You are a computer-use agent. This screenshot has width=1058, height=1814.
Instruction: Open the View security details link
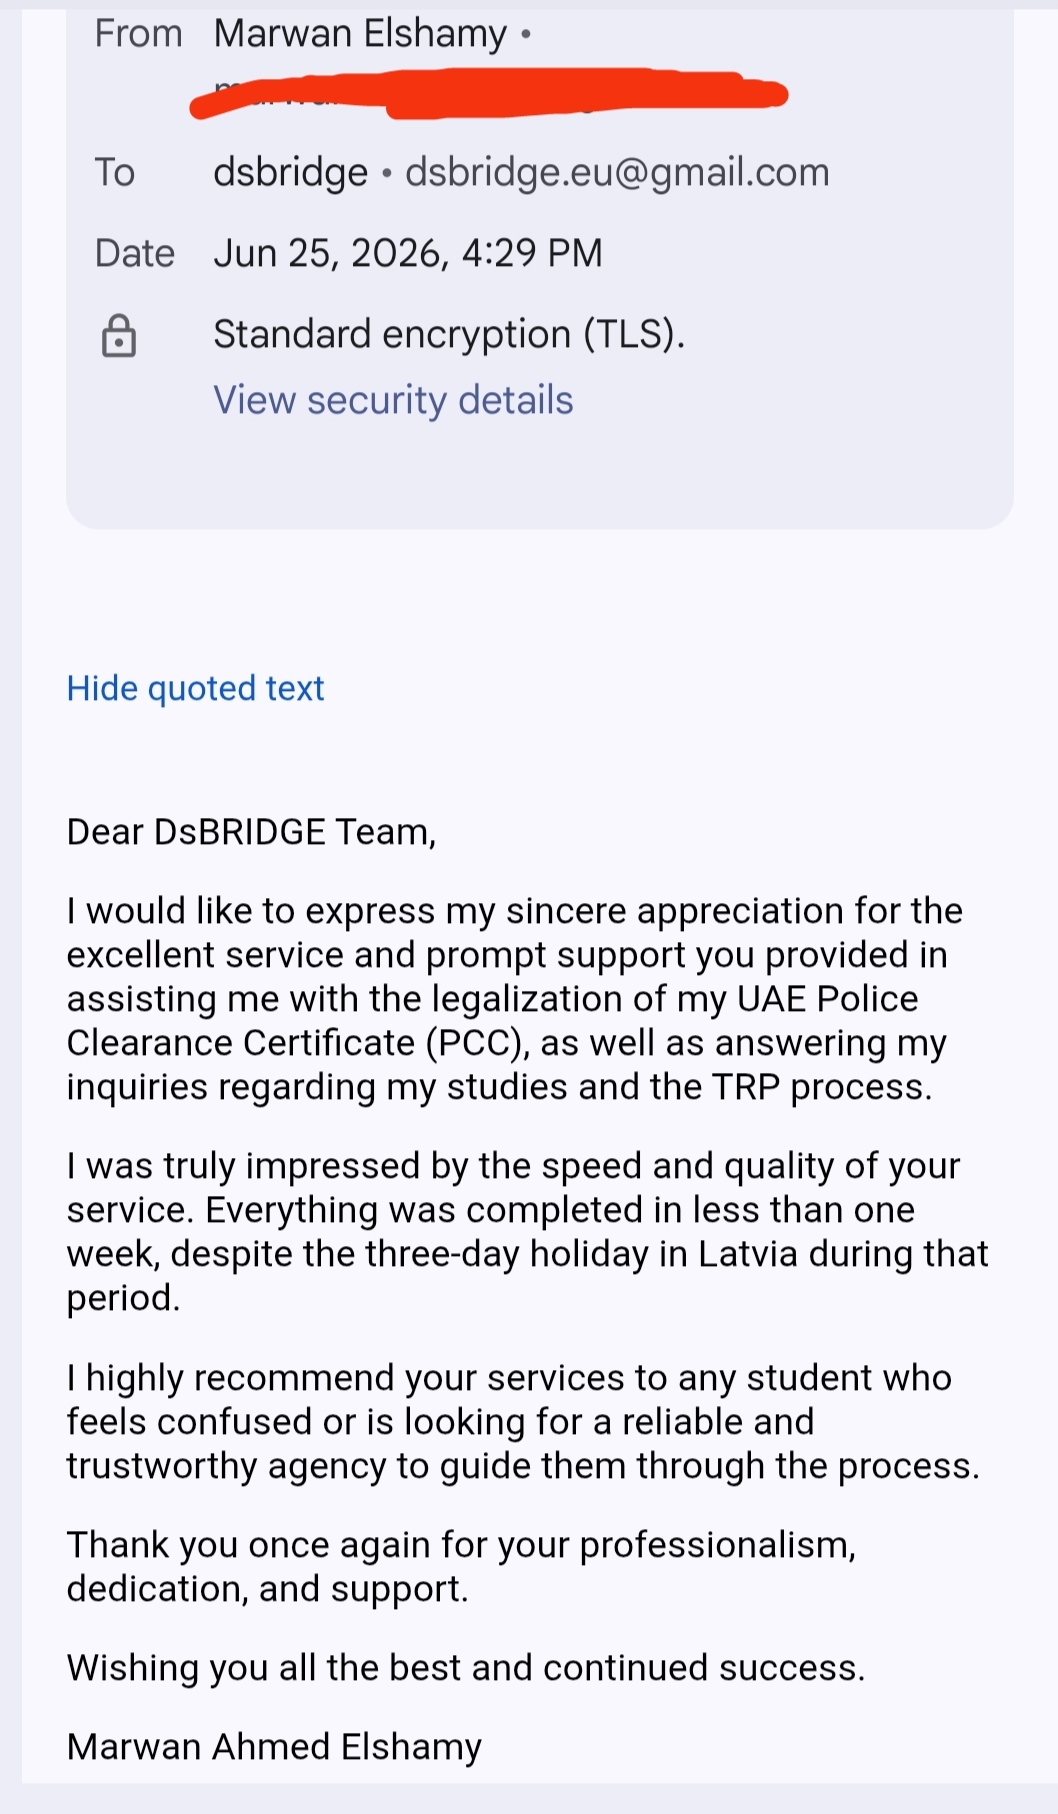tap(393, 400)
